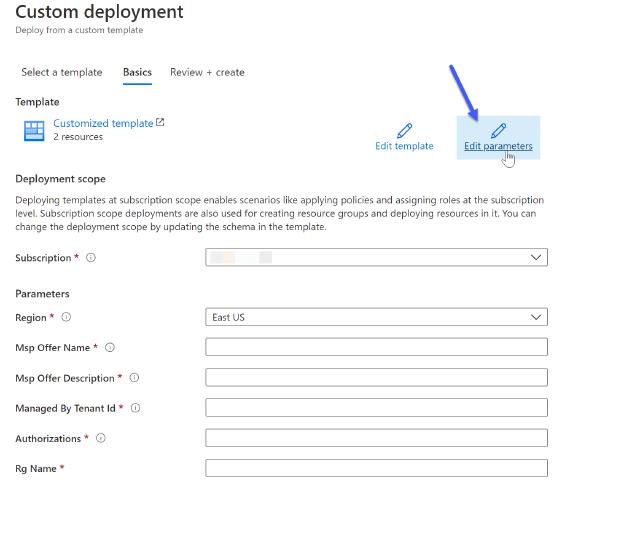Image resolution: width=640 pixels, height=540 pixels.
Task: Select the Rg Name text field
Action: click(376, 467)
